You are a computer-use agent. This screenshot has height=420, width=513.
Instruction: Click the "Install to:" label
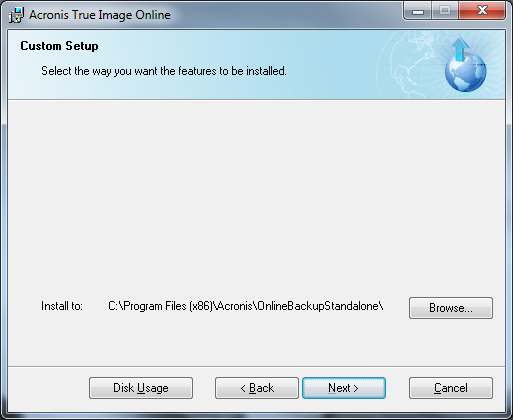pyautogui.click(x=62, y=306)
